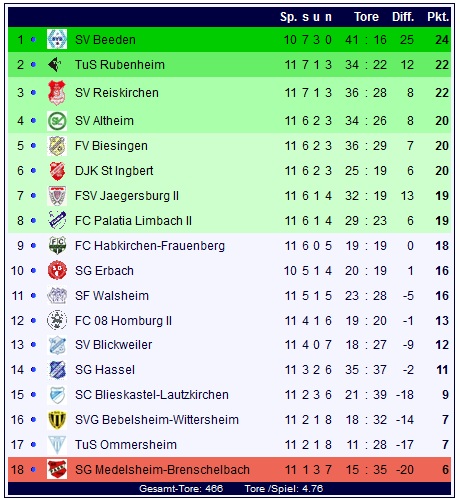Screen dimensions: 460x499
Task: Click the SVG Bebelsheim-Wittersheim yellow-black crest
Action: click(x=57, y=420)
